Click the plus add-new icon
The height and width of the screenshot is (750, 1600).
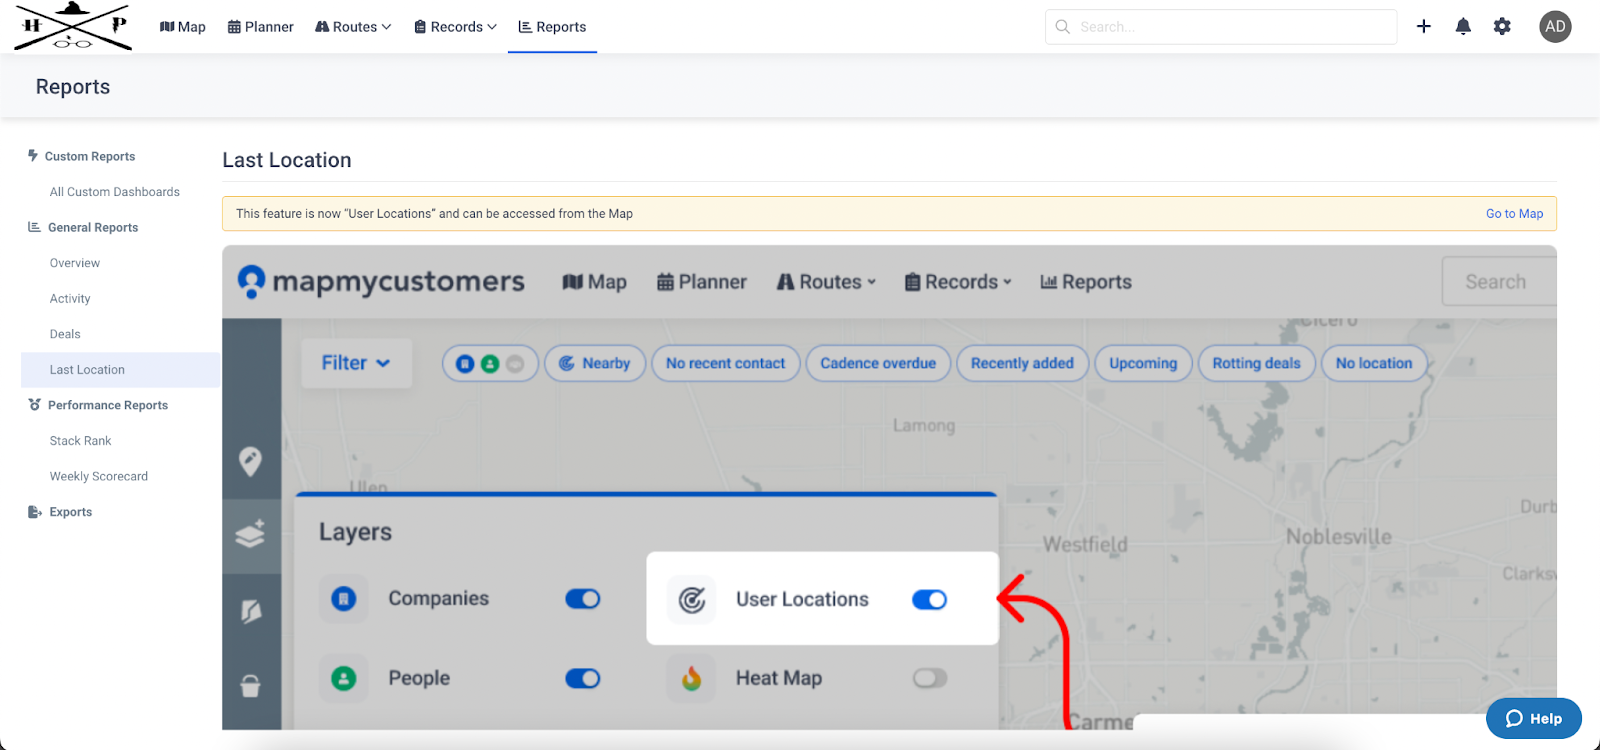(1424, 27)
